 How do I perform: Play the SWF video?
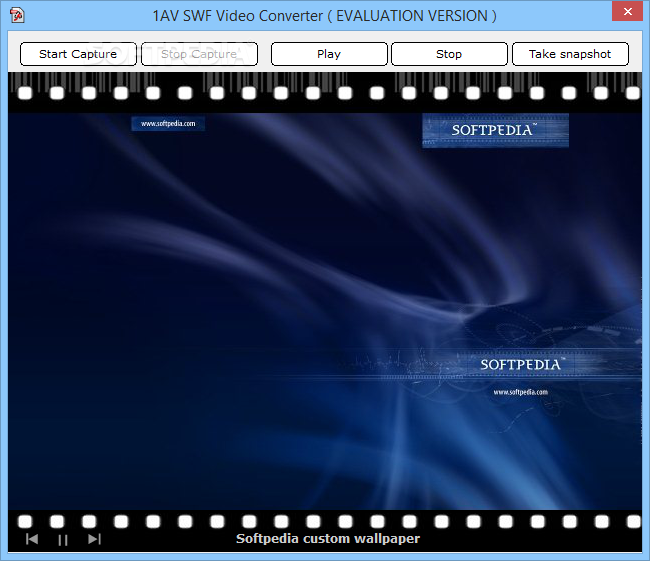[329, 54]
